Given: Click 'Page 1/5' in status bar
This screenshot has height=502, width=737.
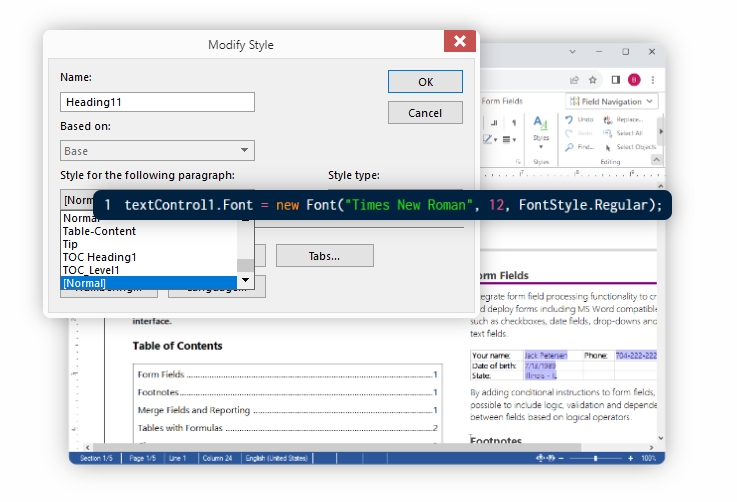Looking at the screenshot, I should tap(142, 458).
